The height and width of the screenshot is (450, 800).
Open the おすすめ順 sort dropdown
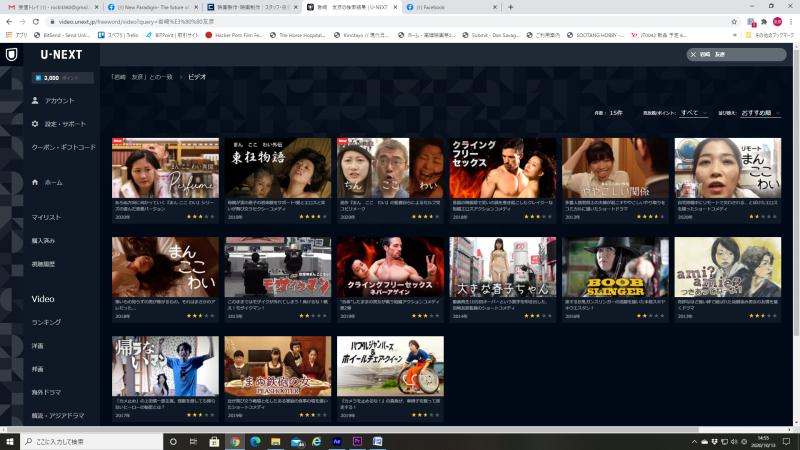click(760, 113)
